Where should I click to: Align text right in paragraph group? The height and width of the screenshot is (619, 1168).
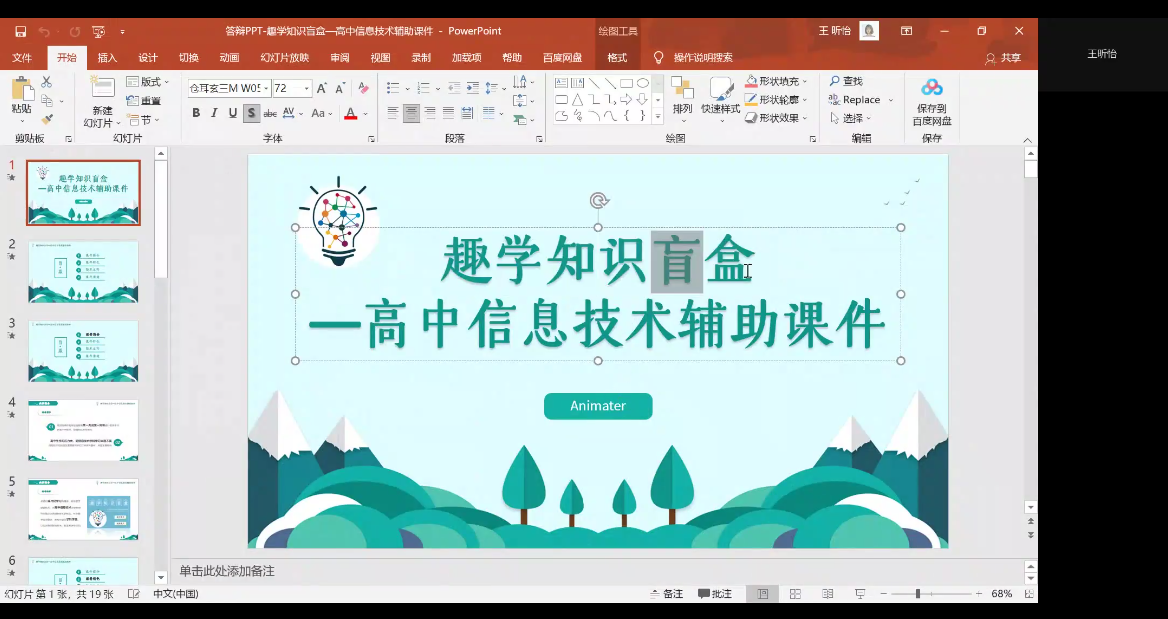[430, 112]
